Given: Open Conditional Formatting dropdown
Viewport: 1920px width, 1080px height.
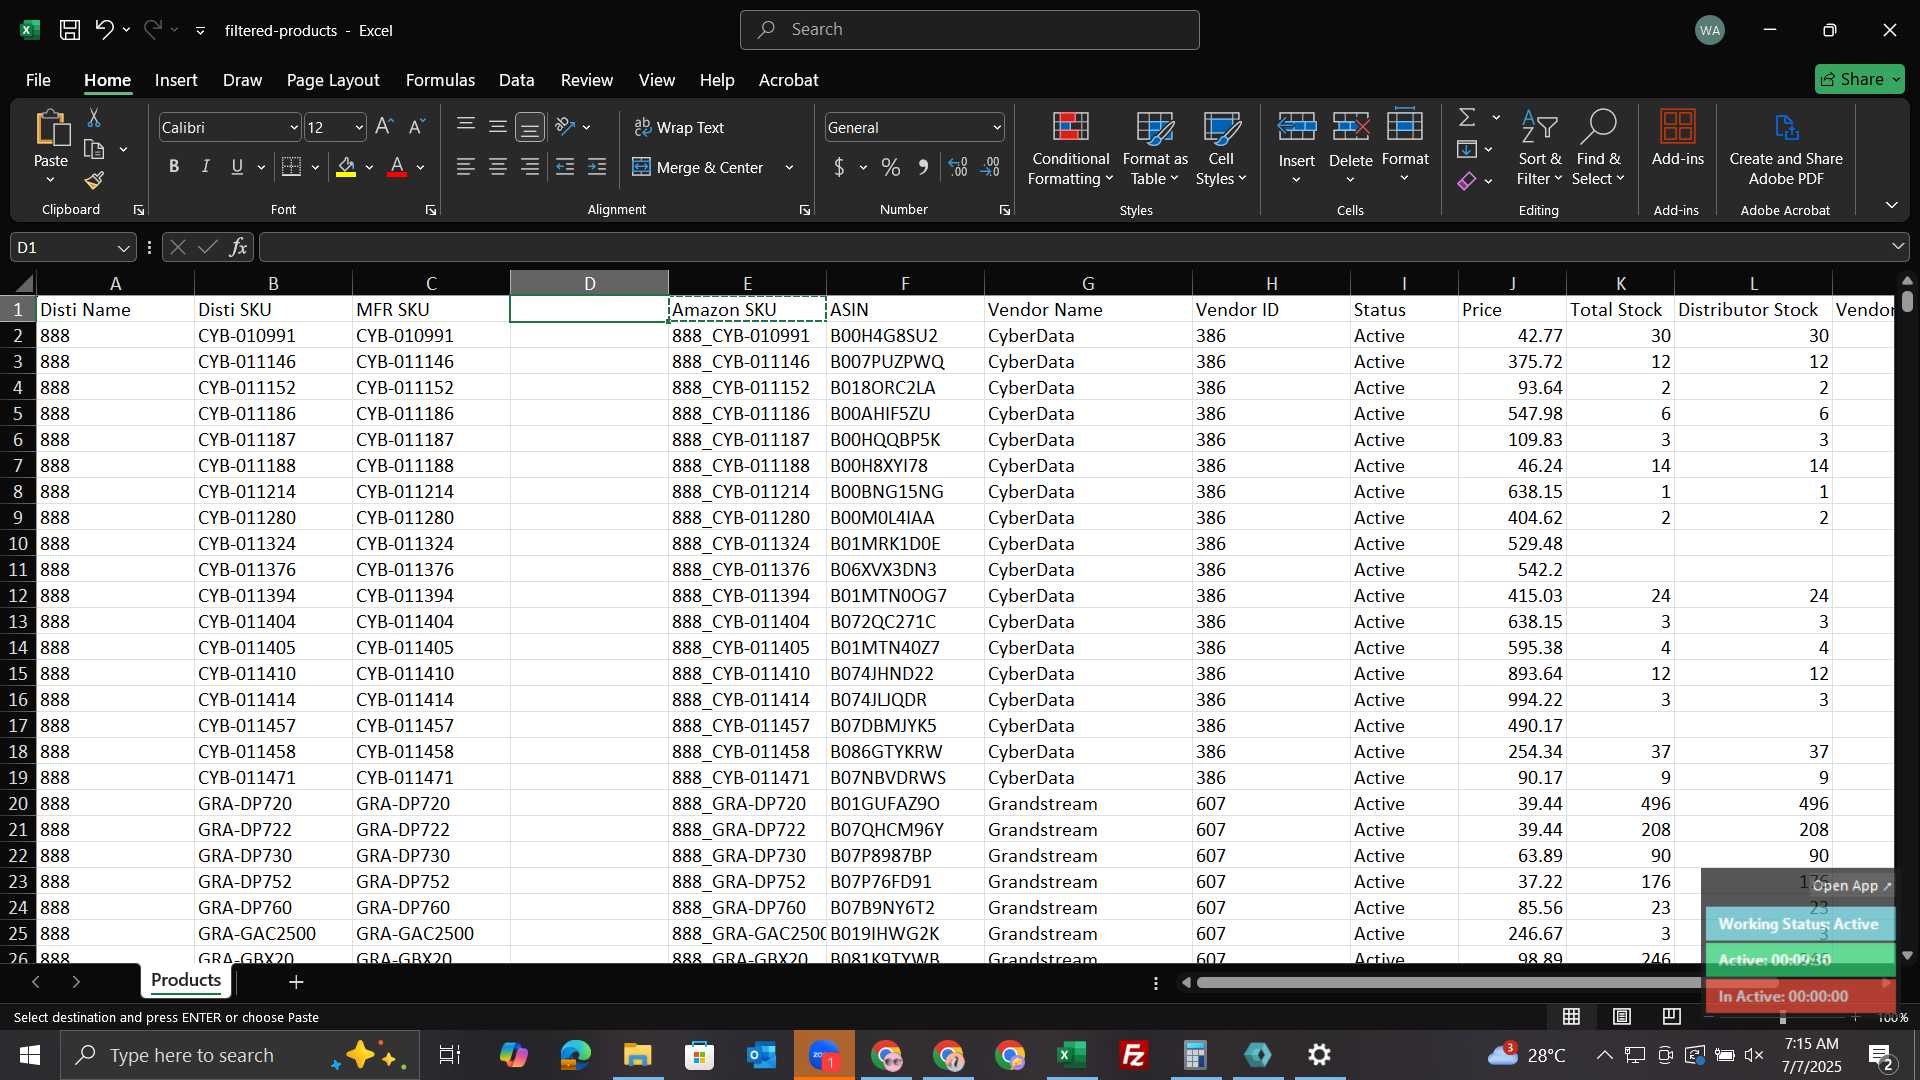Looking at the screenshot, I should coord(1070,149).
